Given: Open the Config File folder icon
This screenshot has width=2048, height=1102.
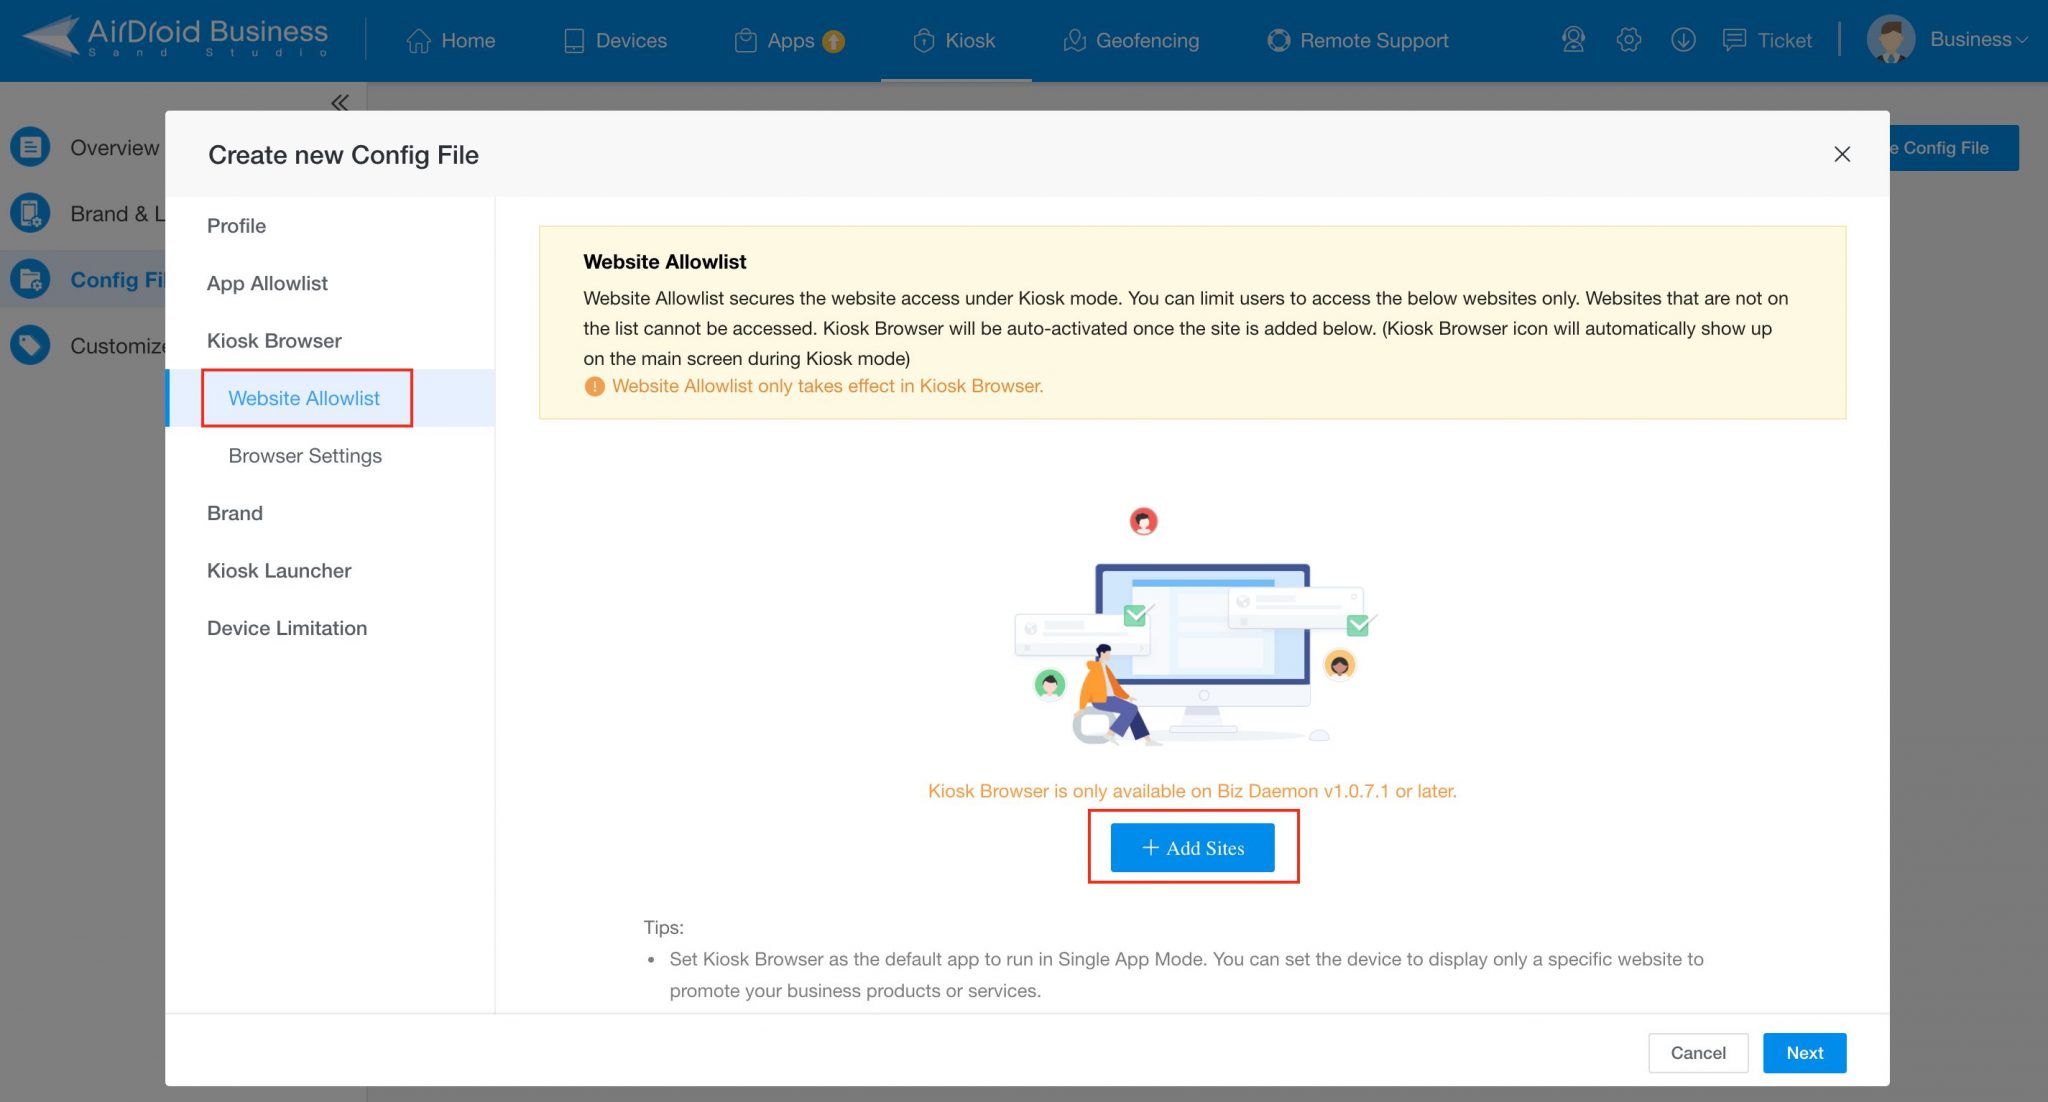Looking at the screenshot, I should click(30, 279).
